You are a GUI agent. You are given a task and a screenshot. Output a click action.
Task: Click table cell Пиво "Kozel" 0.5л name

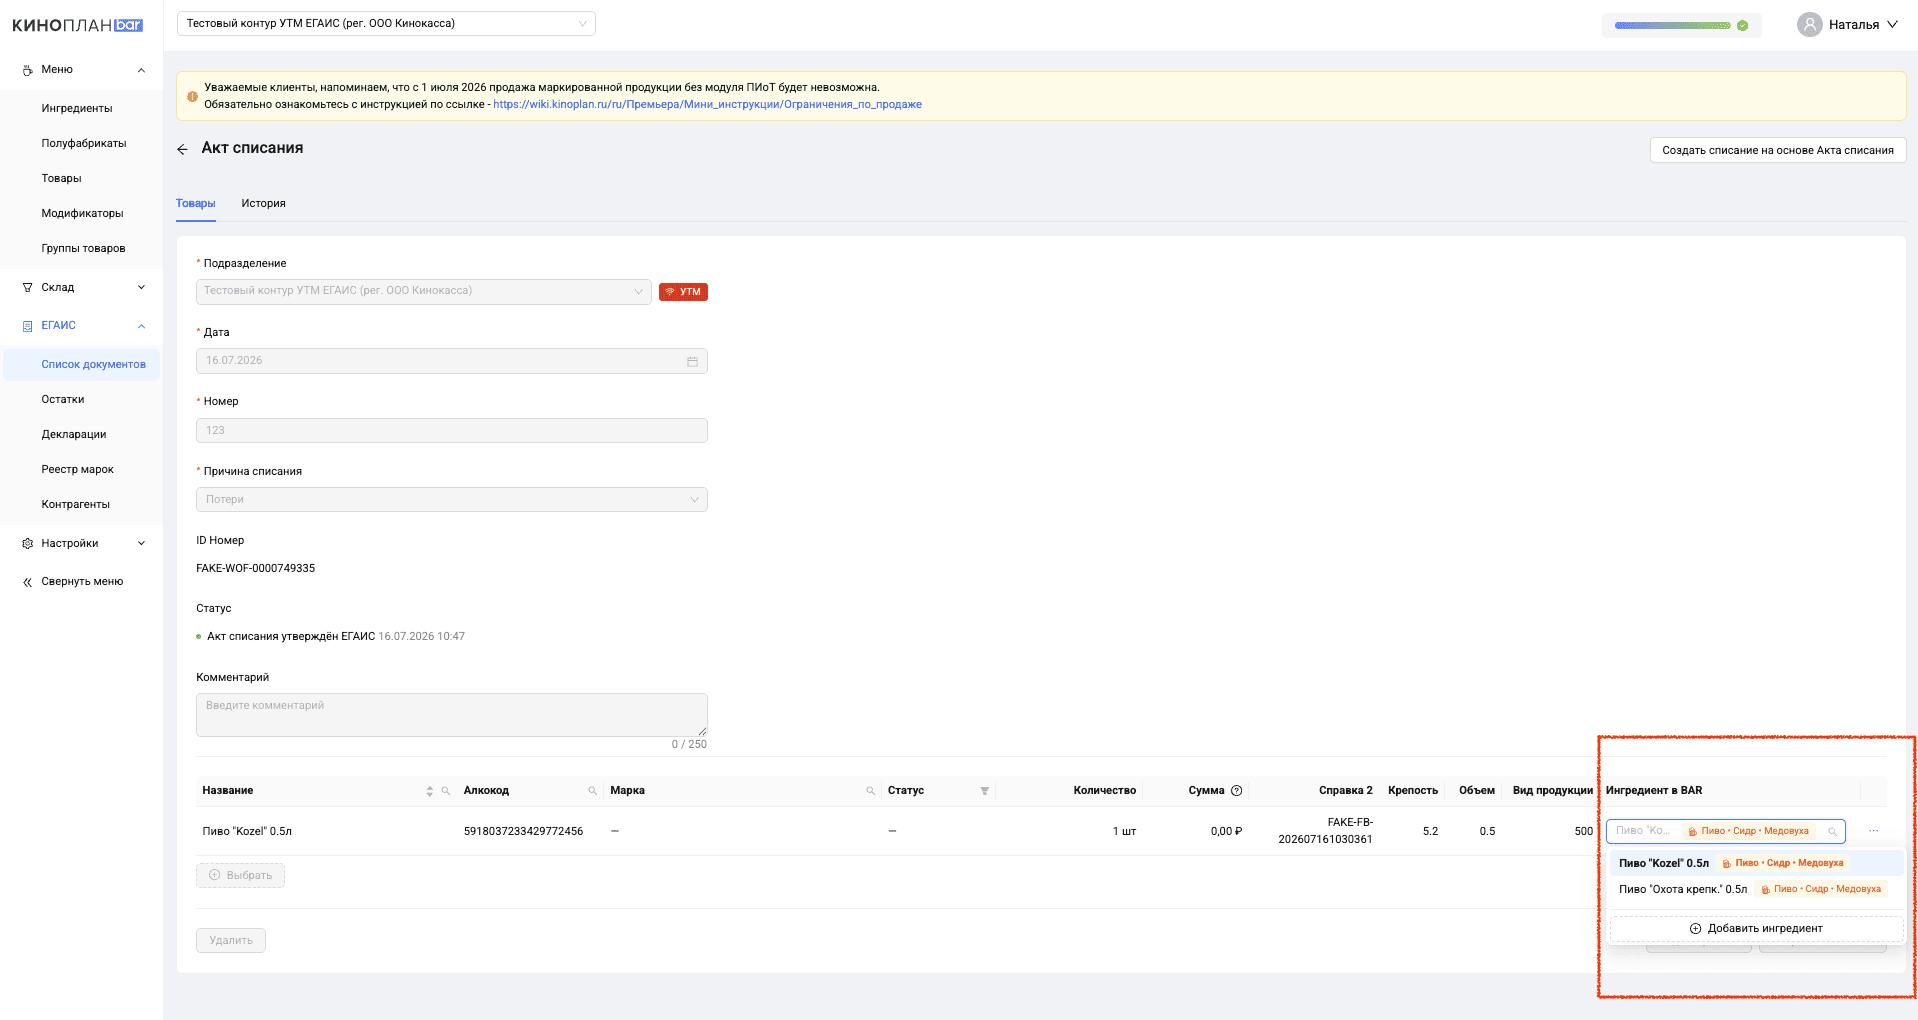(x=247, y=831)
